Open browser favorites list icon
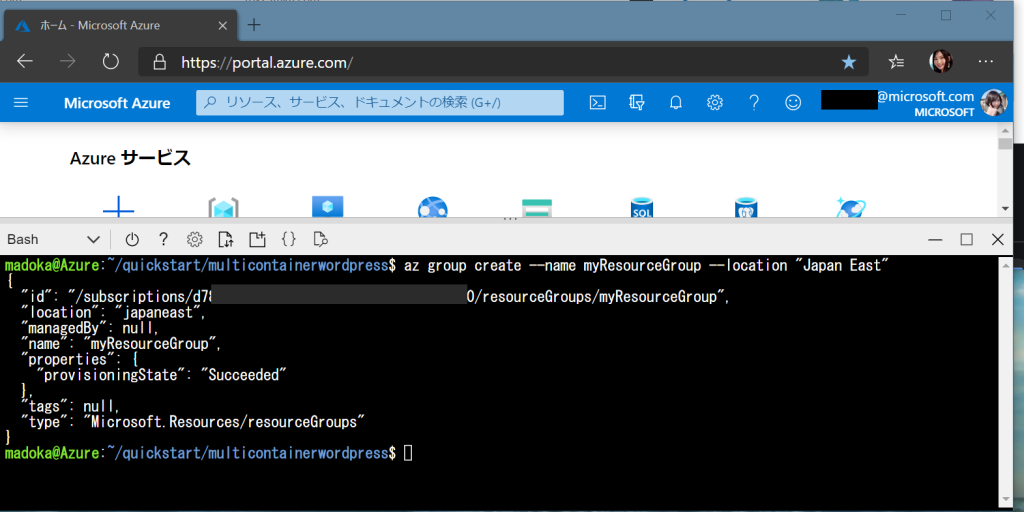Screen dimensions: 1024x512 pos(897,62)
